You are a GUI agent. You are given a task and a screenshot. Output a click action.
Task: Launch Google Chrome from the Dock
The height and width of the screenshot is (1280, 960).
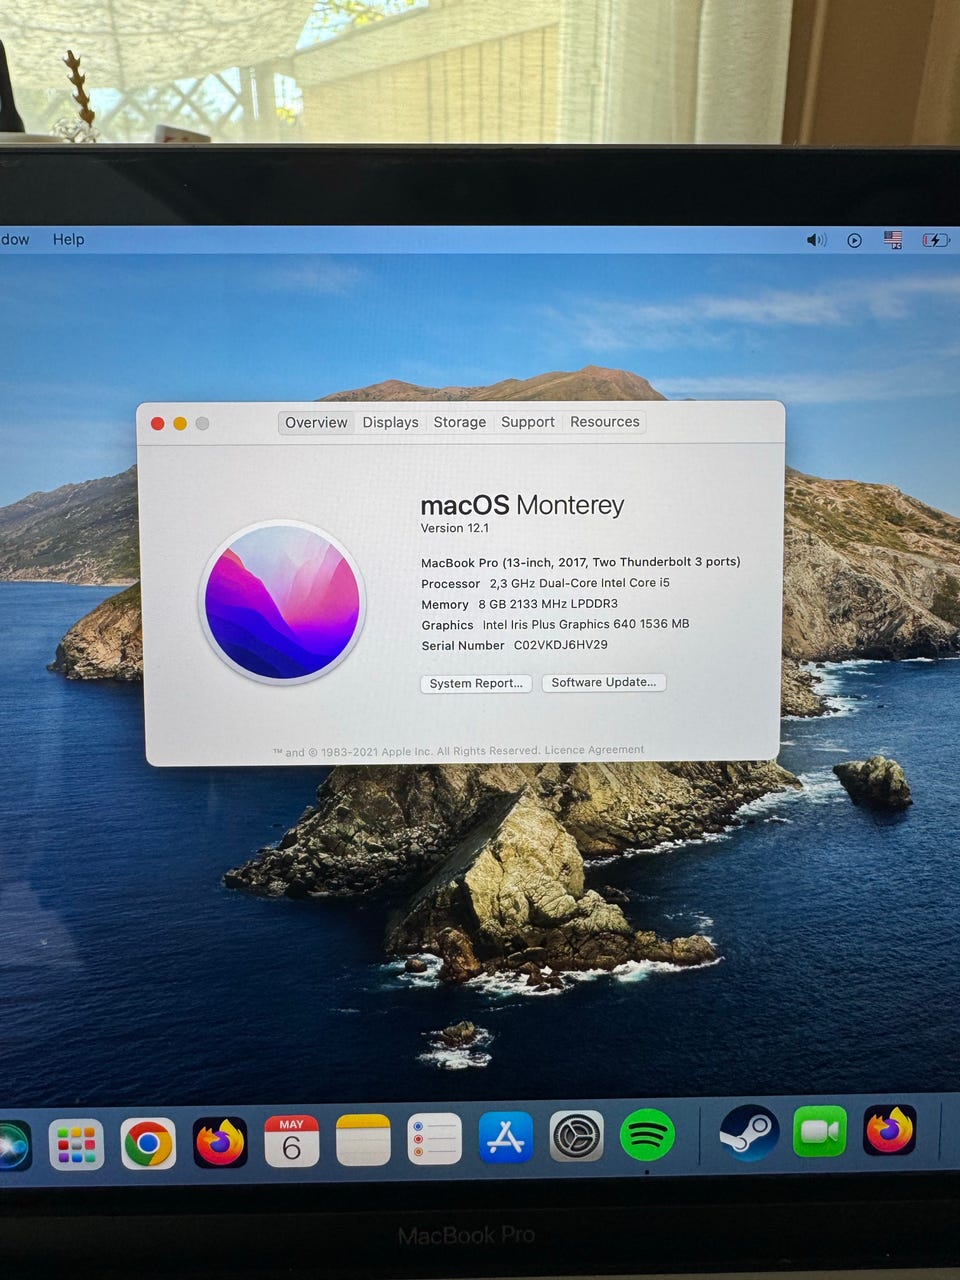point(148,1143)
